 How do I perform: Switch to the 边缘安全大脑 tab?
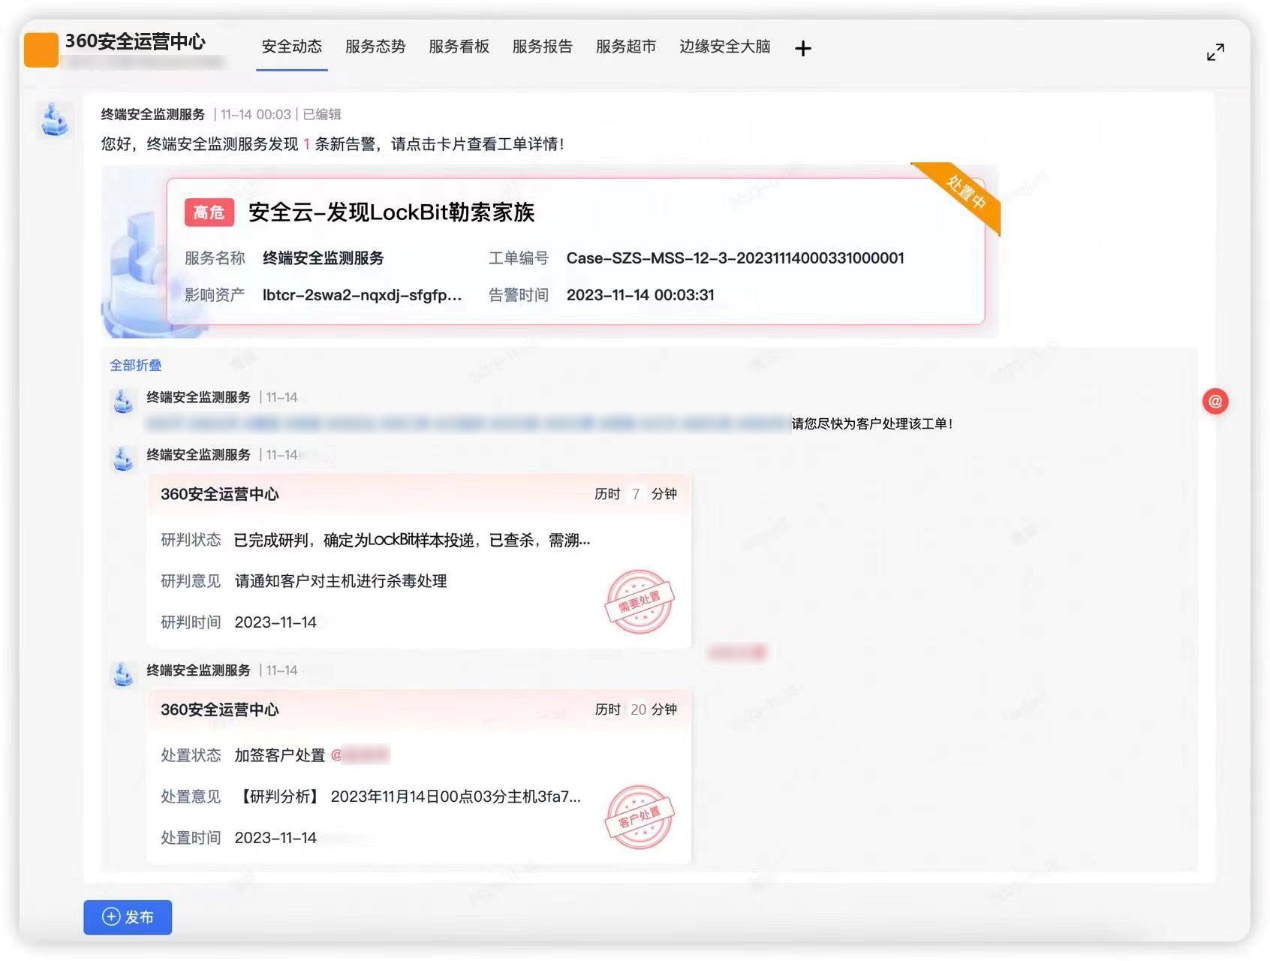(725, 47)
